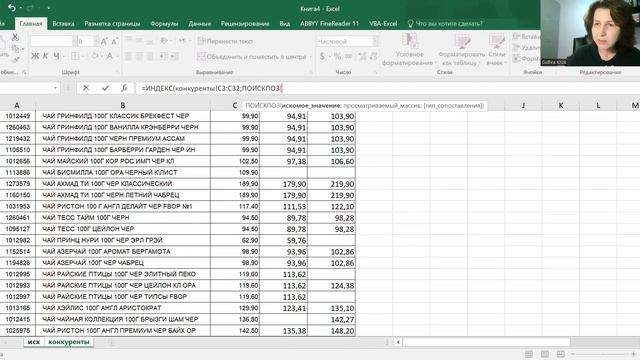Open 'Форматировать как таблицу' gallery
The image size is (640, 360).
[461, 50]
